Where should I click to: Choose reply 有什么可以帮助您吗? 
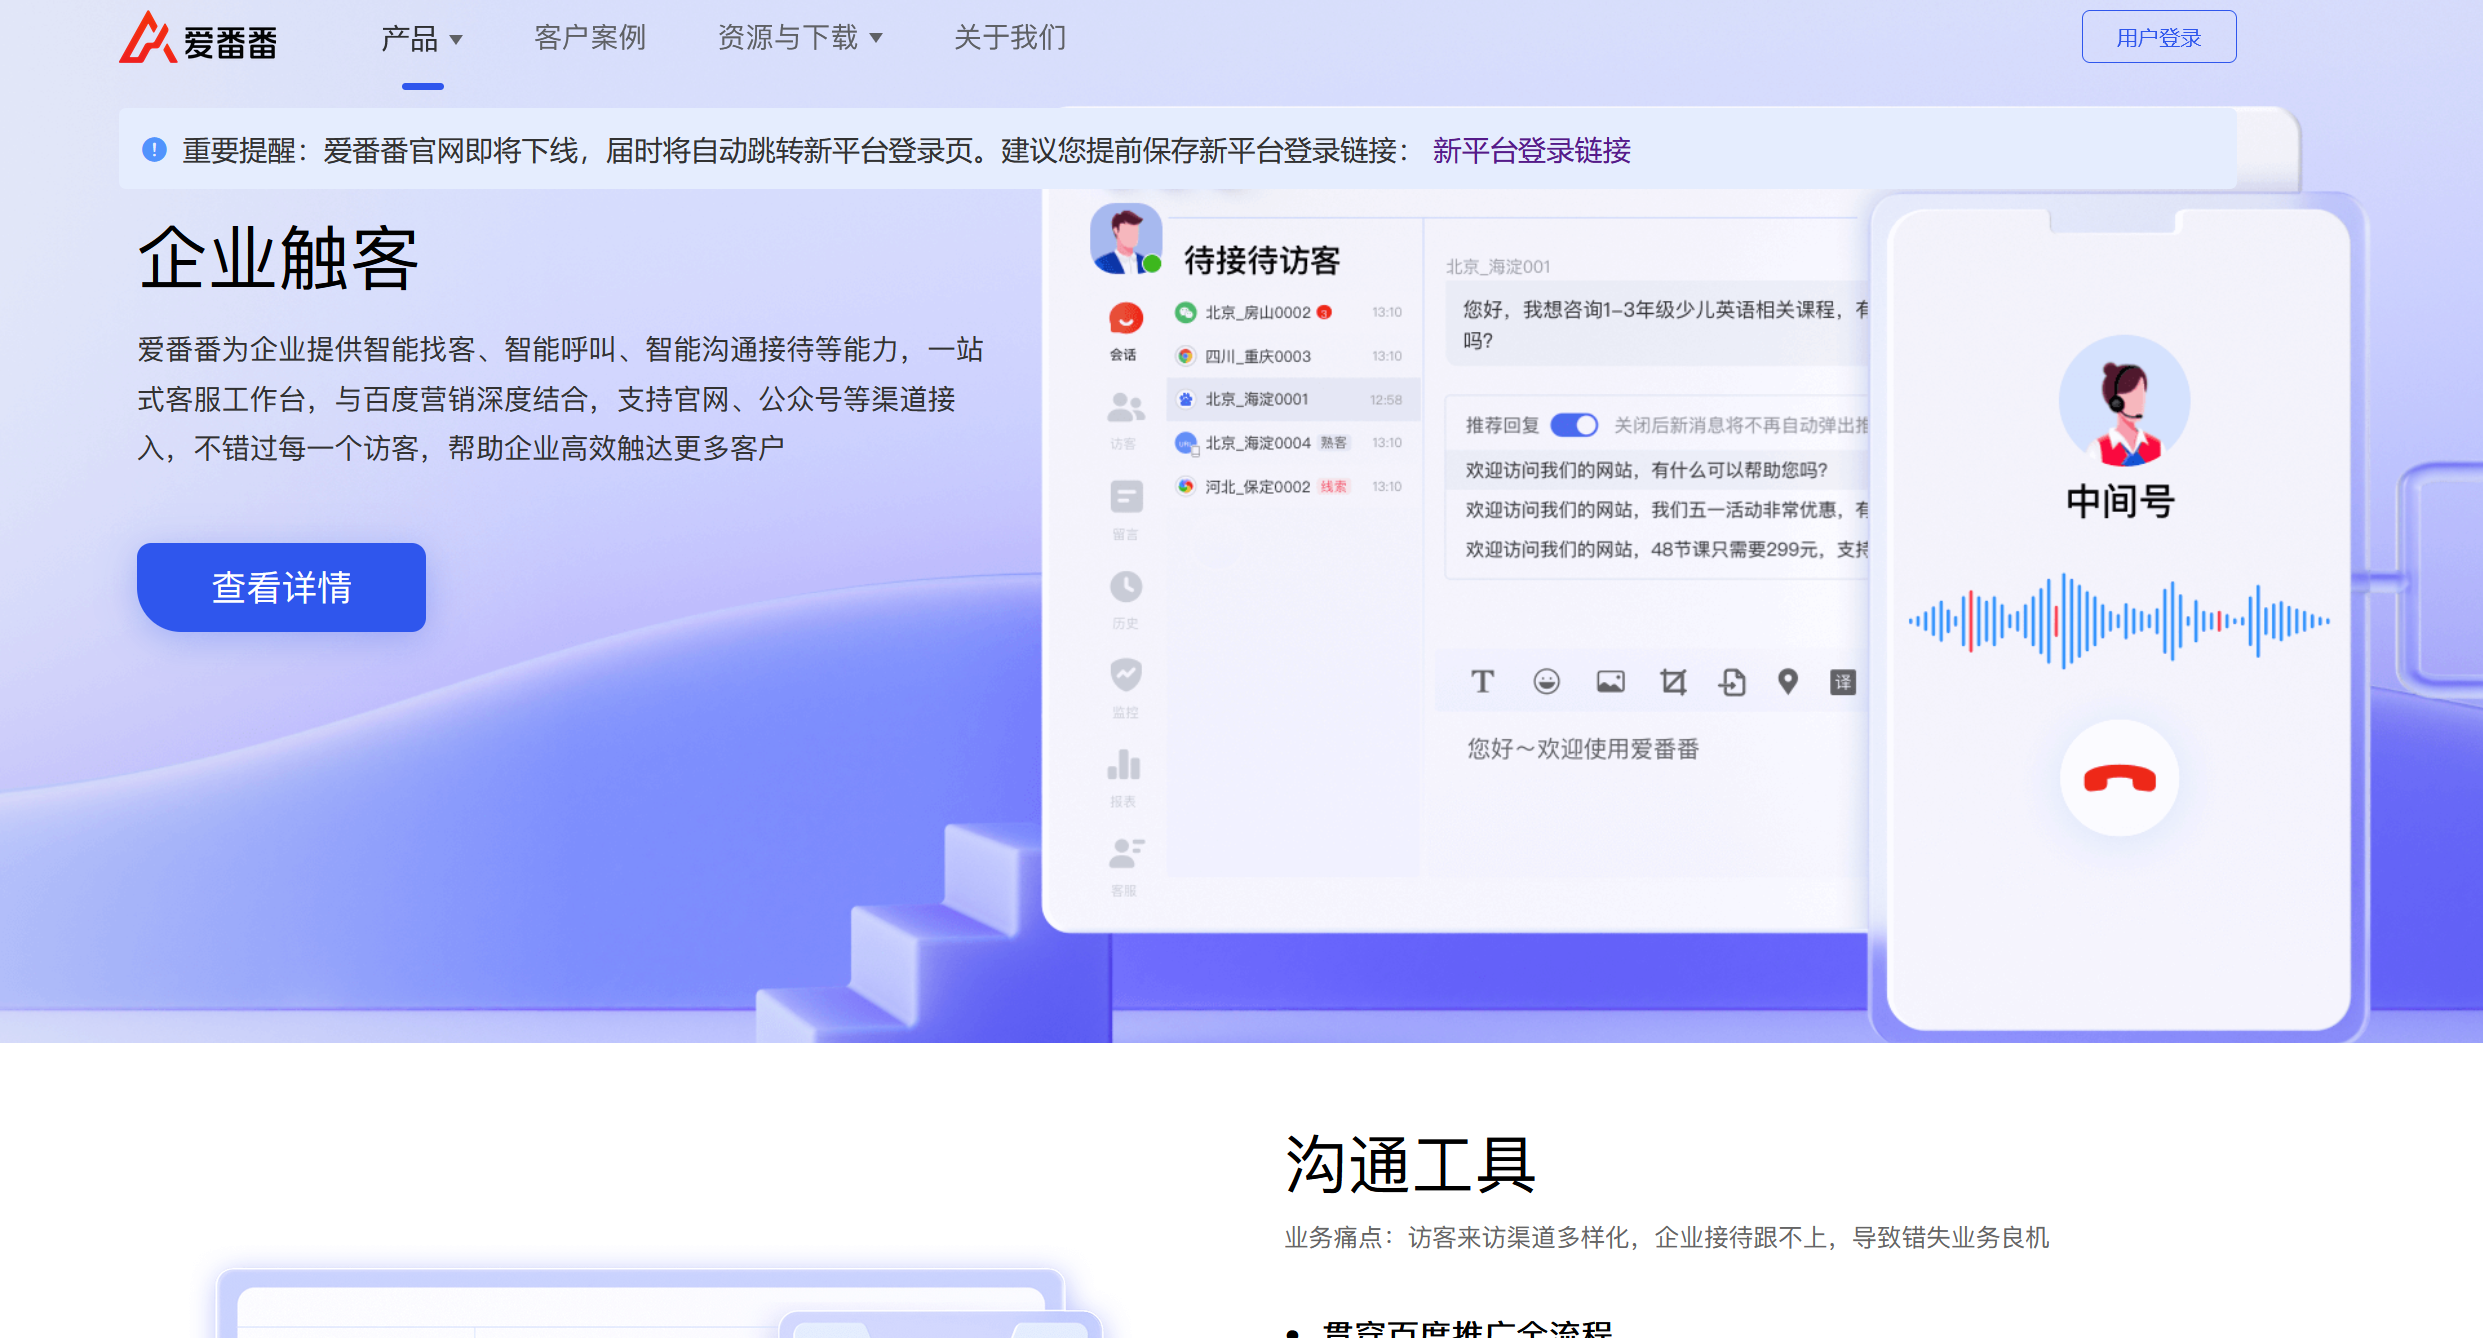click(1646, 470)
